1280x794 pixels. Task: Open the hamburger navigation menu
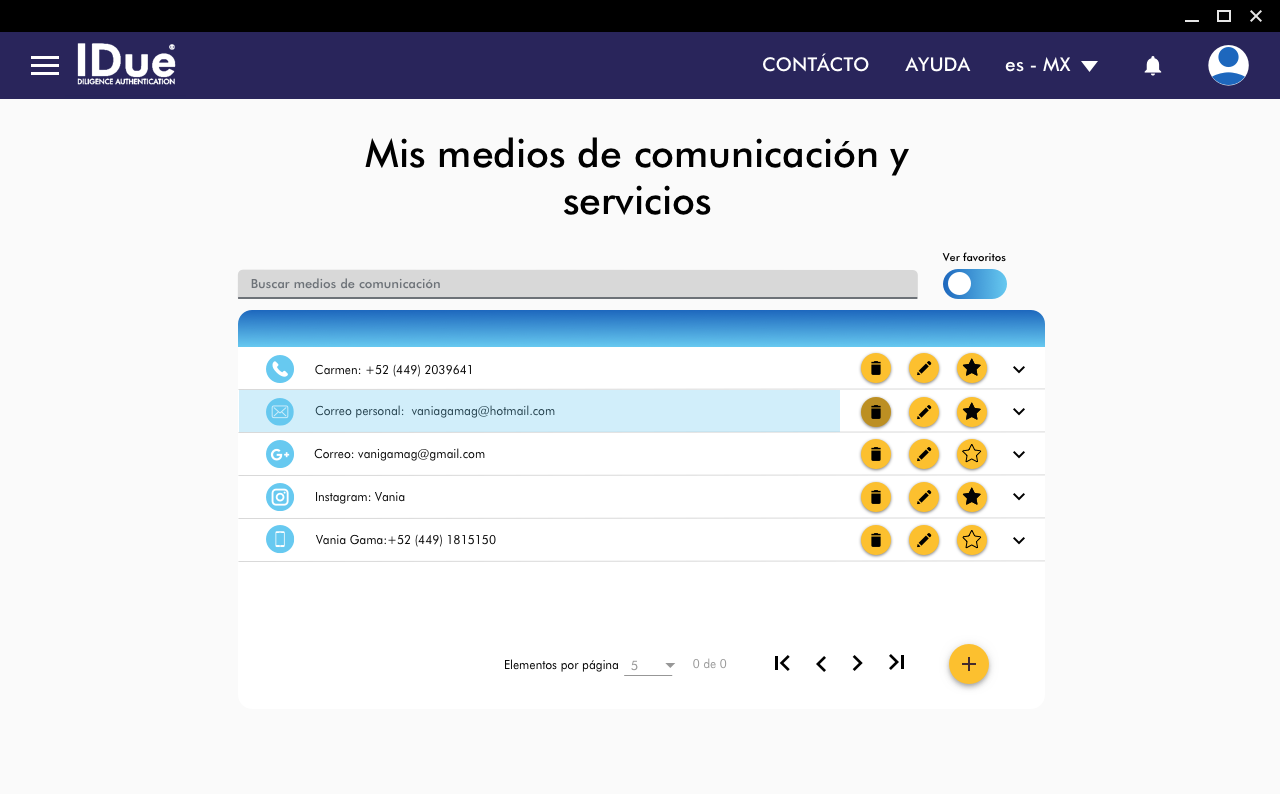[x=45, y=66]
